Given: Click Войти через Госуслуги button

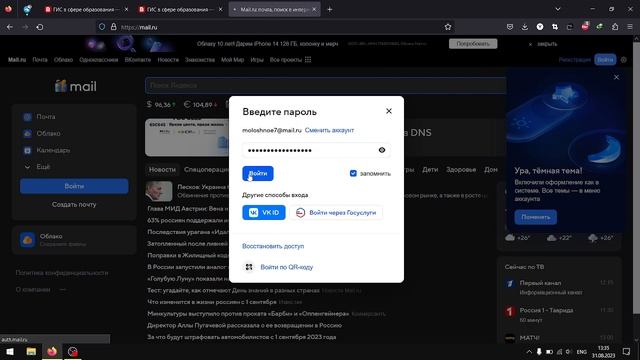Looking at the screenshot, I should click(336, 213).
